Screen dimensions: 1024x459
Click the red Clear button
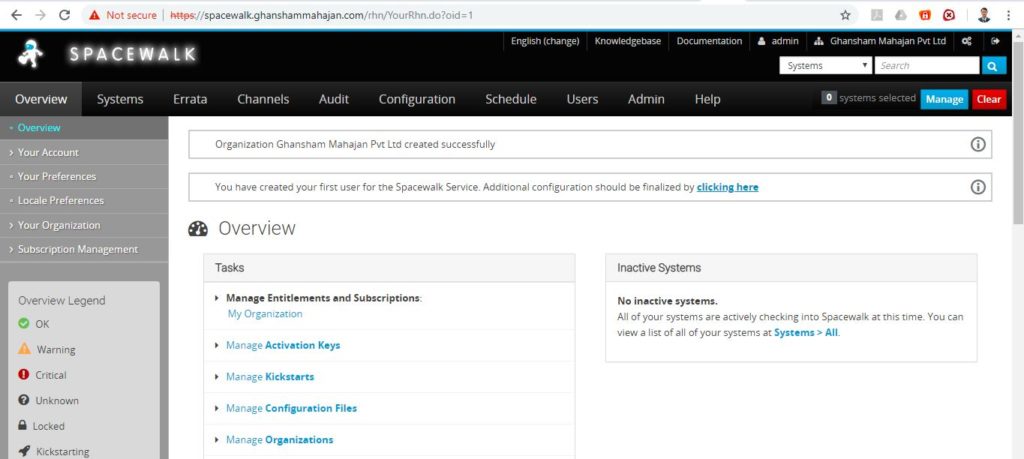click(989, 99)
